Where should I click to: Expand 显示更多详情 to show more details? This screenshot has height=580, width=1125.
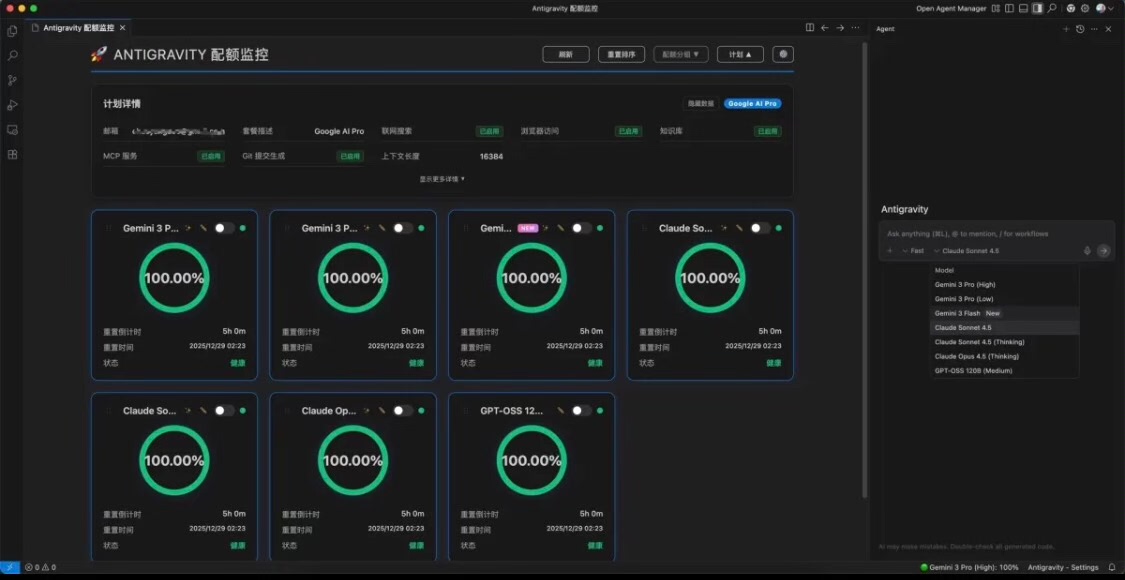click(x=441, y=179)
